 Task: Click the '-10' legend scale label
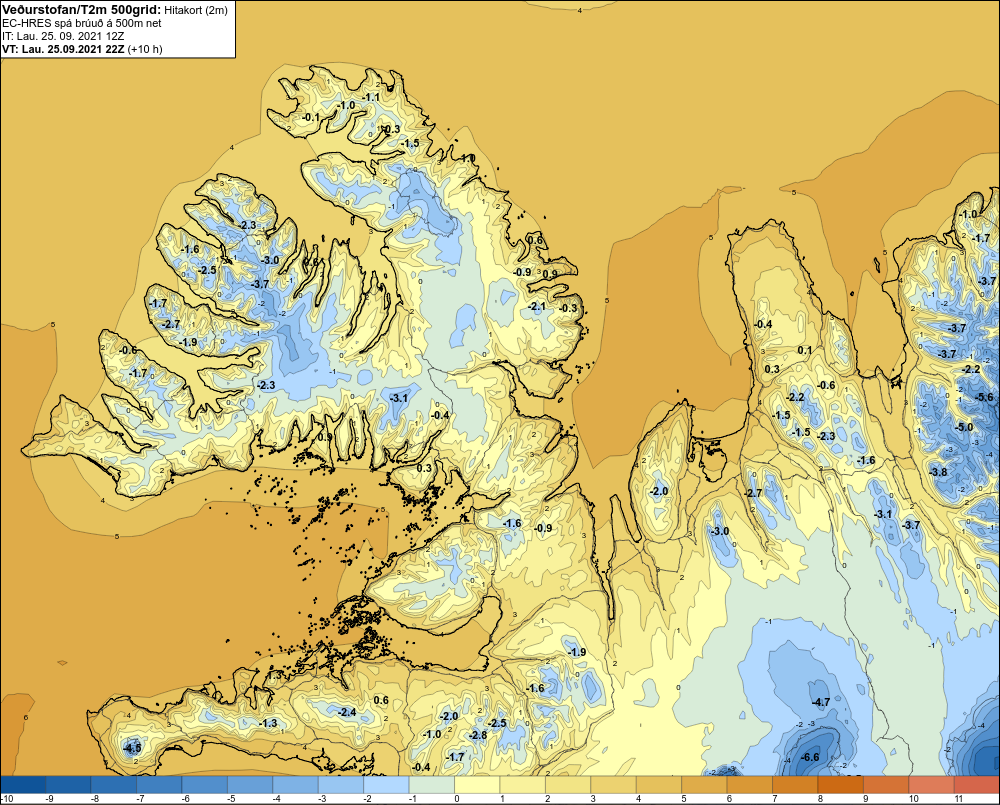coord(7,799)
